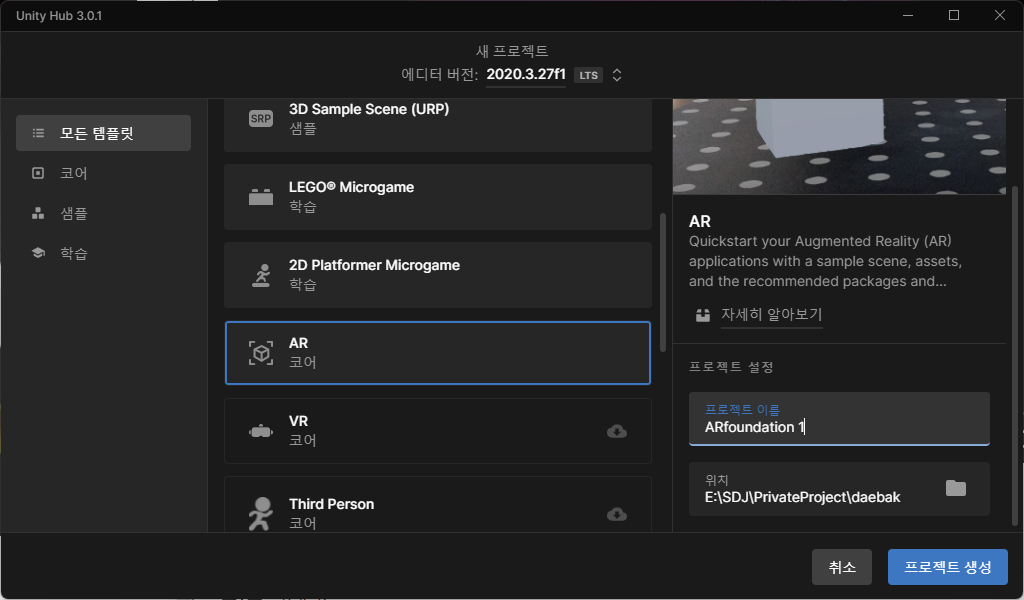Click the list icon beside 모든 템플릿
Image resolution: width=1024 pixels, height=600 pixels.
coord(39,133)
